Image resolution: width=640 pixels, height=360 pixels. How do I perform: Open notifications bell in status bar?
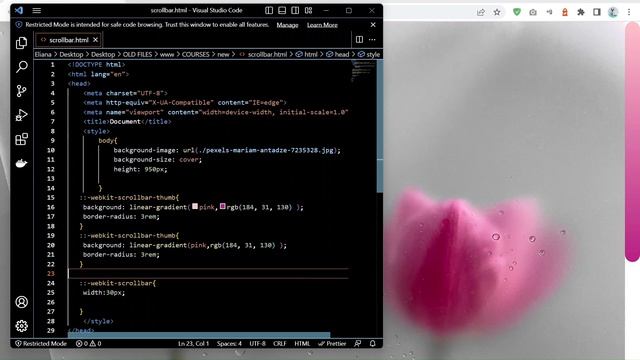coord(373,344)
